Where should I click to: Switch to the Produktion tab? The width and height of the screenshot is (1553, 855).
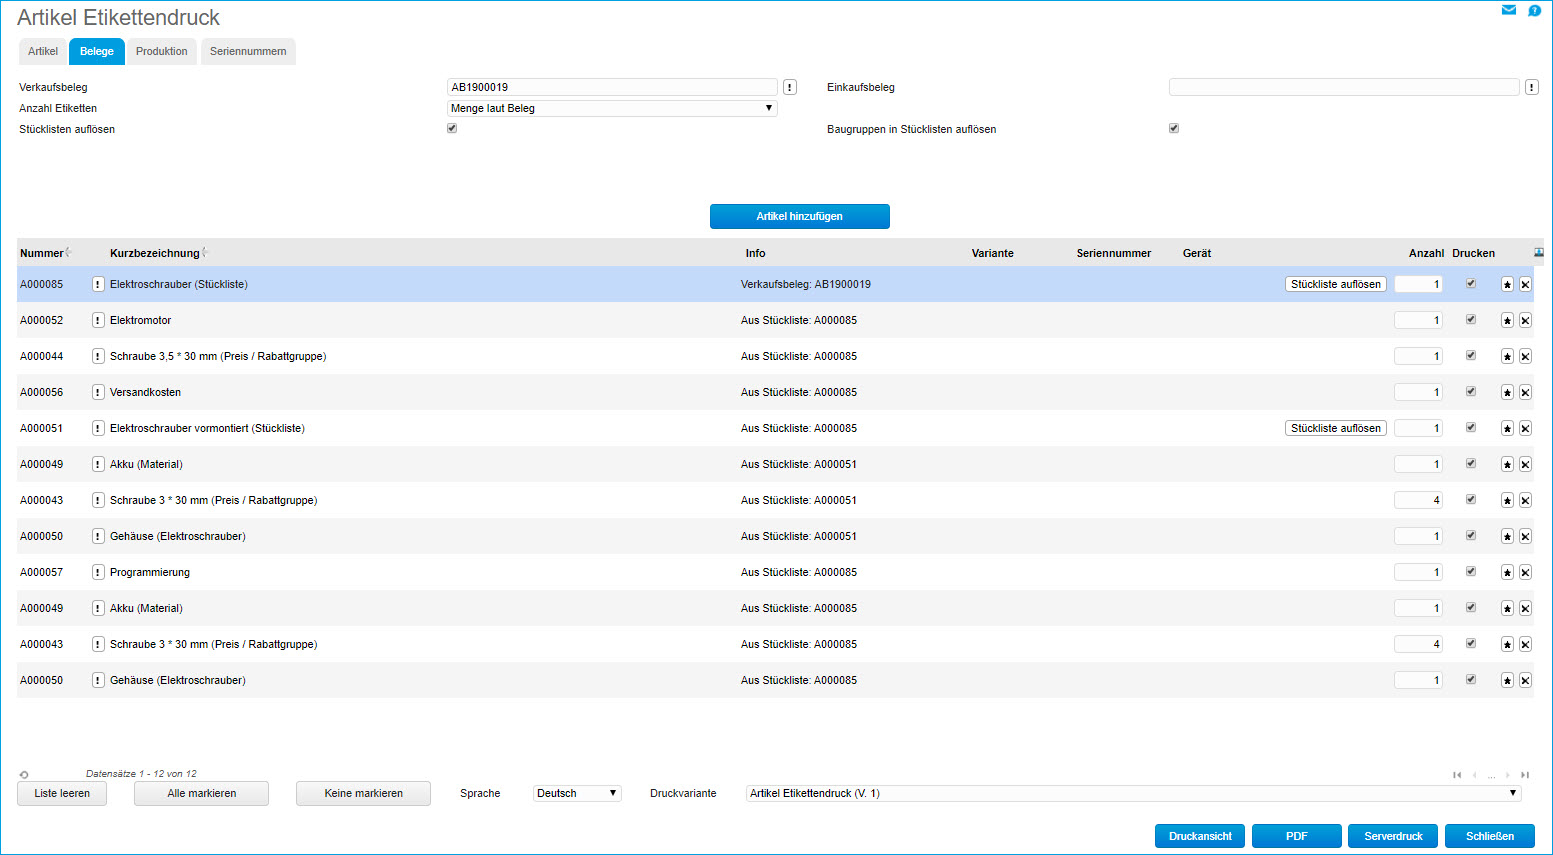(162, 51)
